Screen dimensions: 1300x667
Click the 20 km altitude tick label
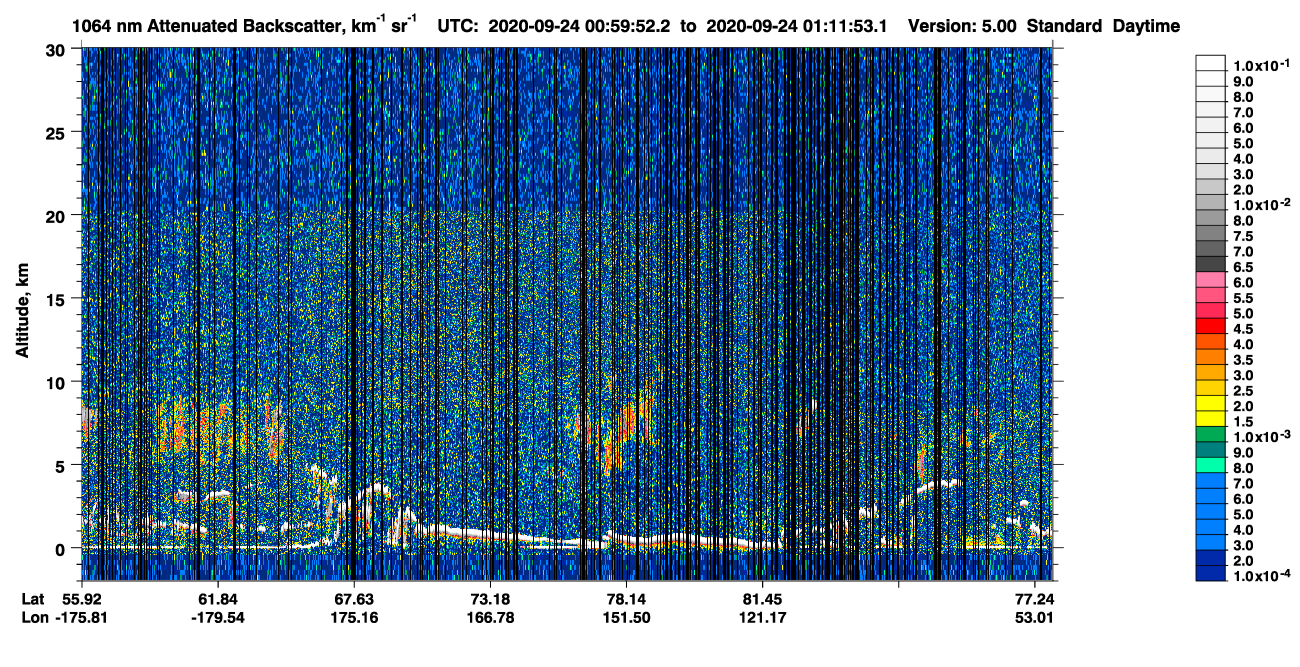pos(53,215)
